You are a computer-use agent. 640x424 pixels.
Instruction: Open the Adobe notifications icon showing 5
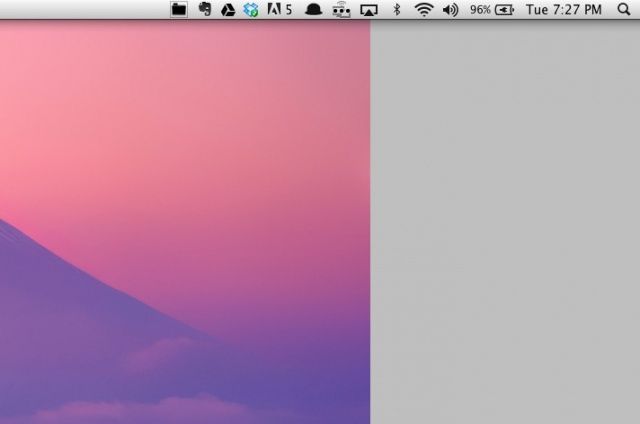click(x=280, y=9)
